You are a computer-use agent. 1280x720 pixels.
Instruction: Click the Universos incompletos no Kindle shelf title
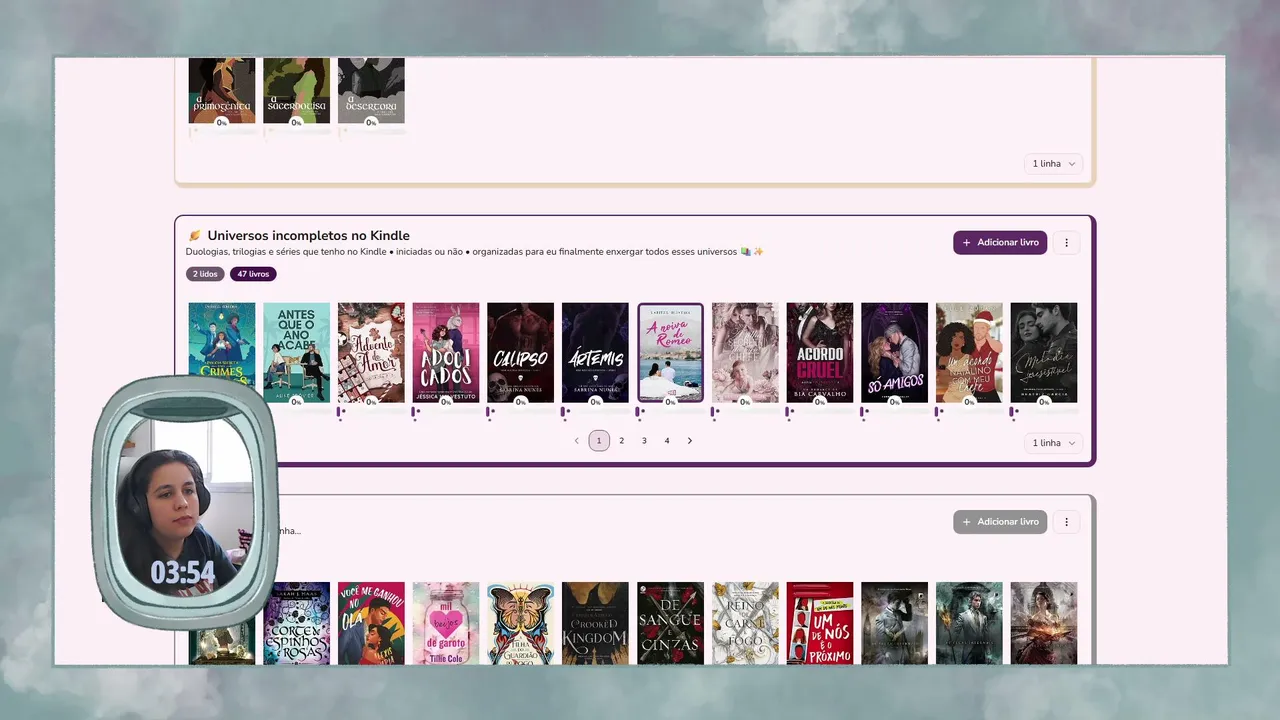[308, 236]
